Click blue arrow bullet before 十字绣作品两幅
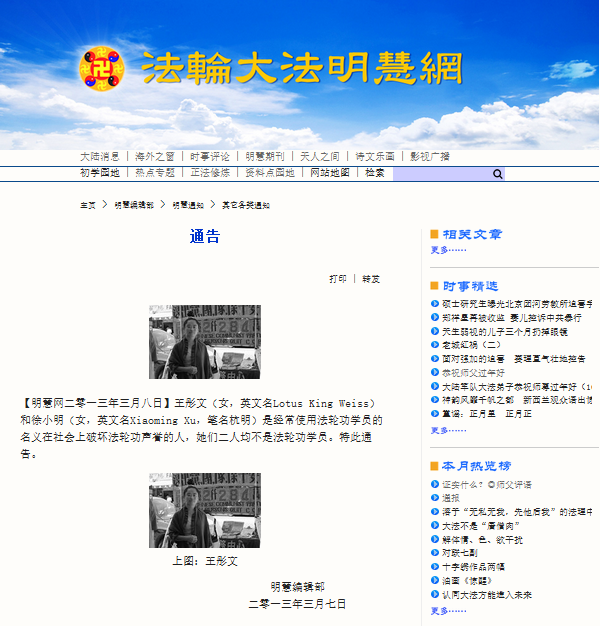The width and height of the screenshot is (600, 626). point(435,566)
